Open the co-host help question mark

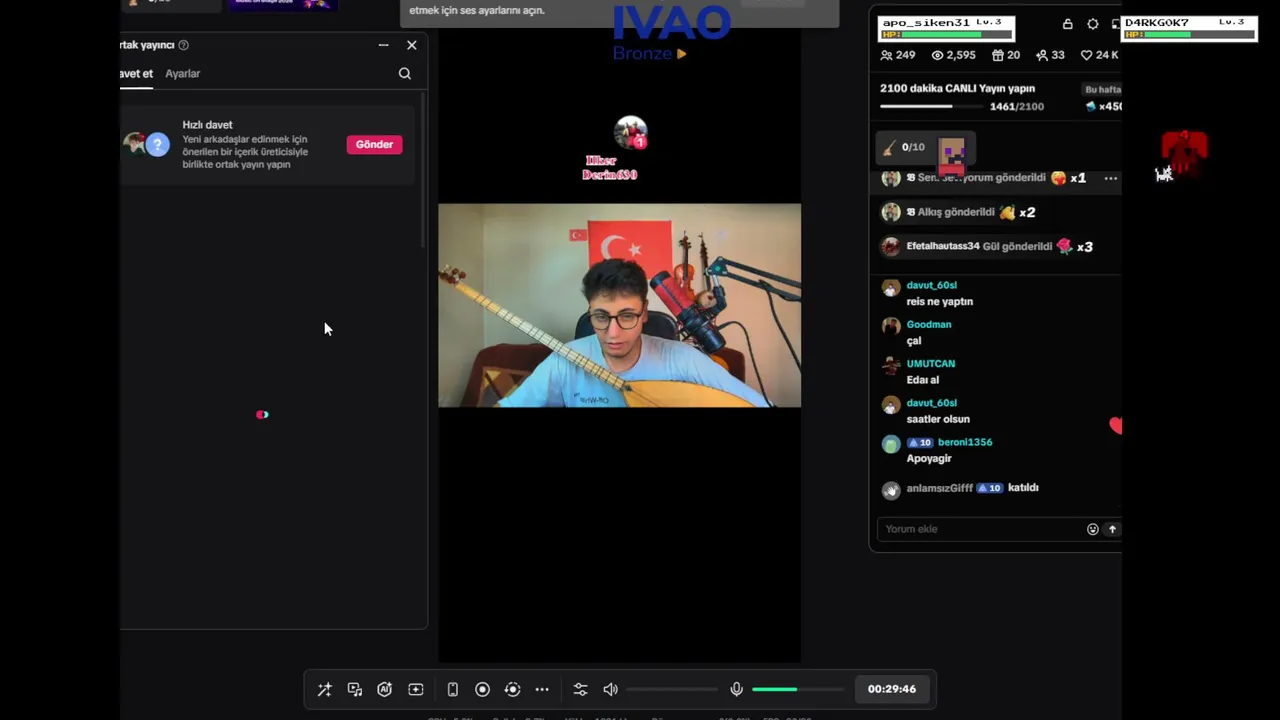pos(183,45)
